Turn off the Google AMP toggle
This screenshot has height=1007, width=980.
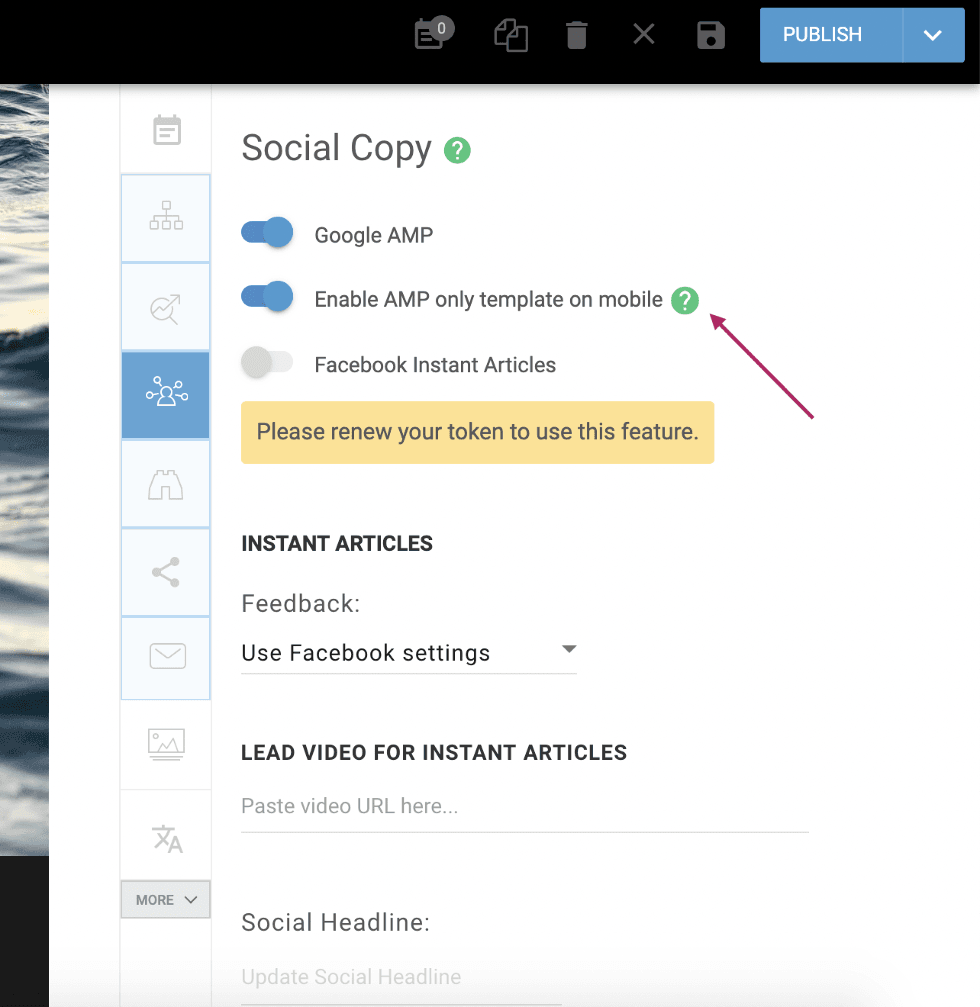(267, 233)
